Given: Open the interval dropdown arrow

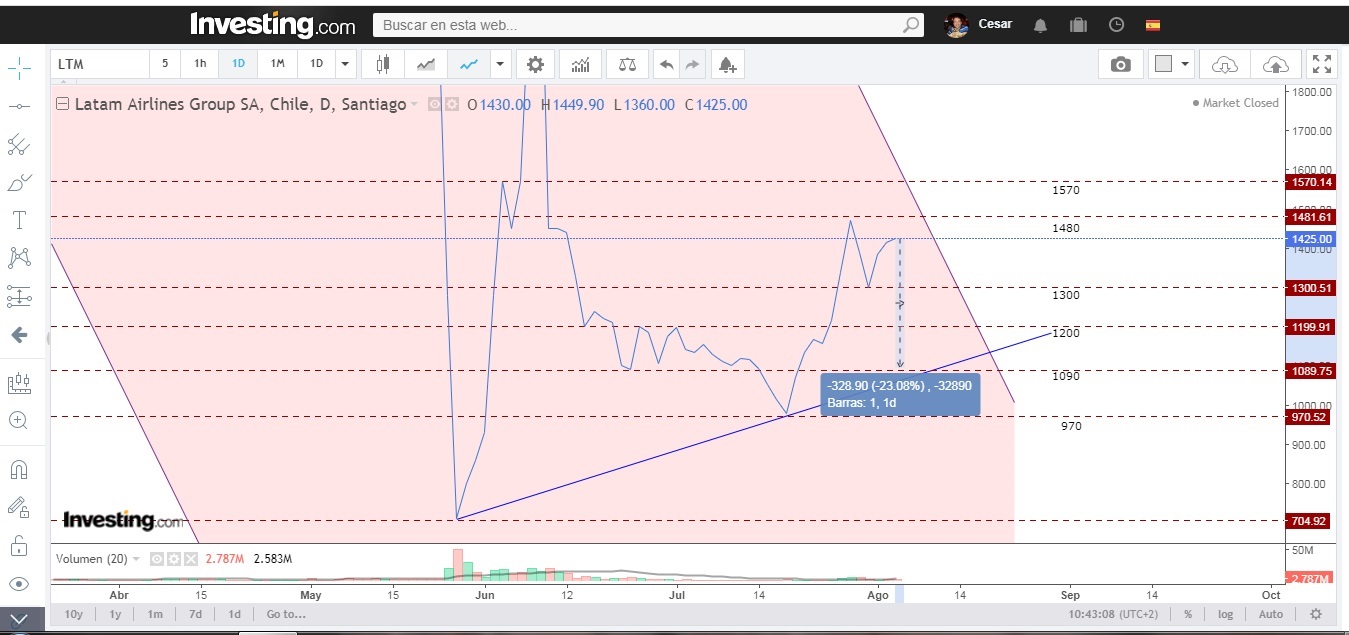Looking at the screenshot, I should pyautogui.click(x=345, y=64).
